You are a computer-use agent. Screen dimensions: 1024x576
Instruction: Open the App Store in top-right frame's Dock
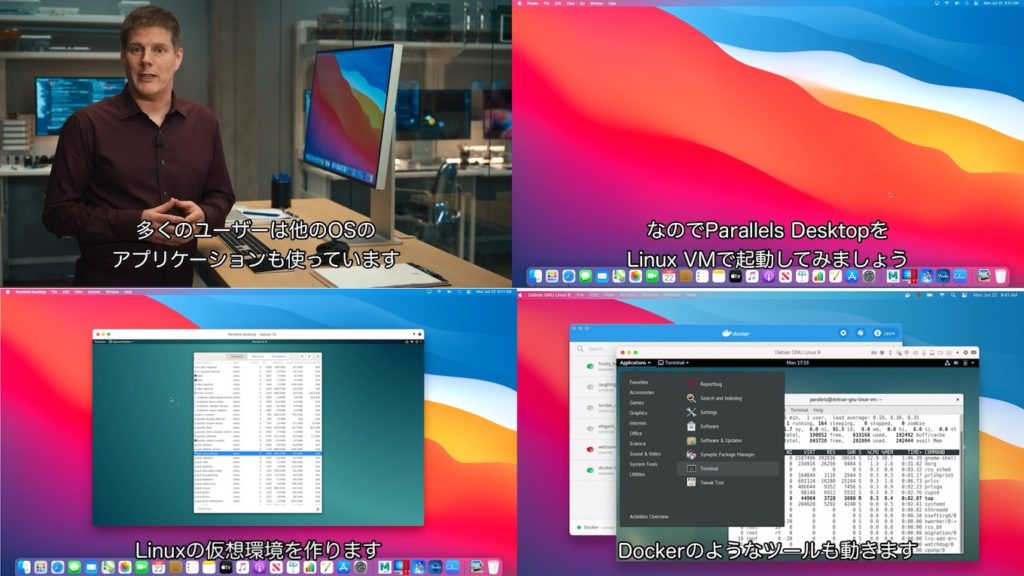[852, 276]
